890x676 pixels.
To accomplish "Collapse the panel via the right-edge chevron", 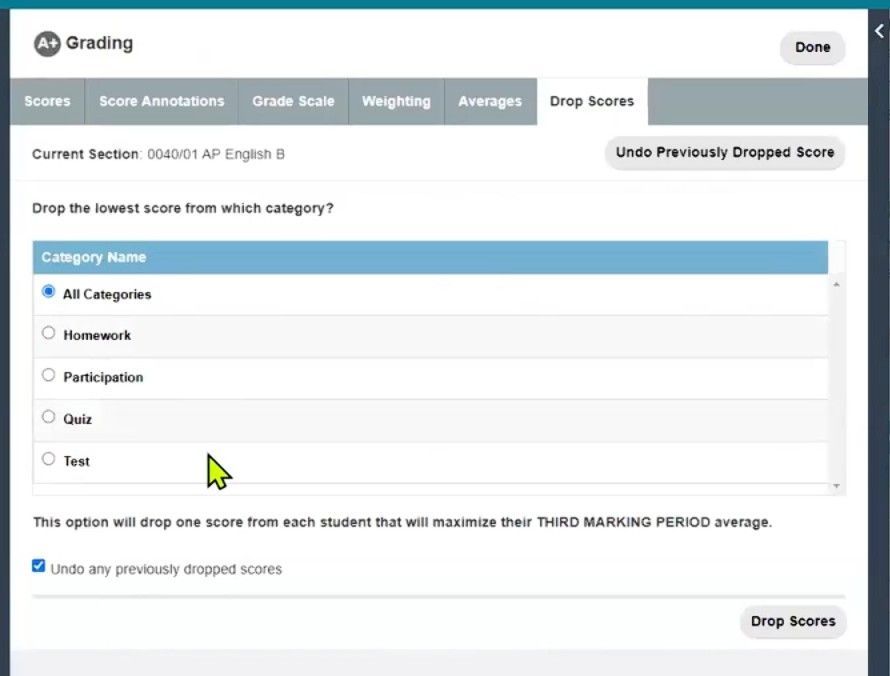I will (878, 31).
